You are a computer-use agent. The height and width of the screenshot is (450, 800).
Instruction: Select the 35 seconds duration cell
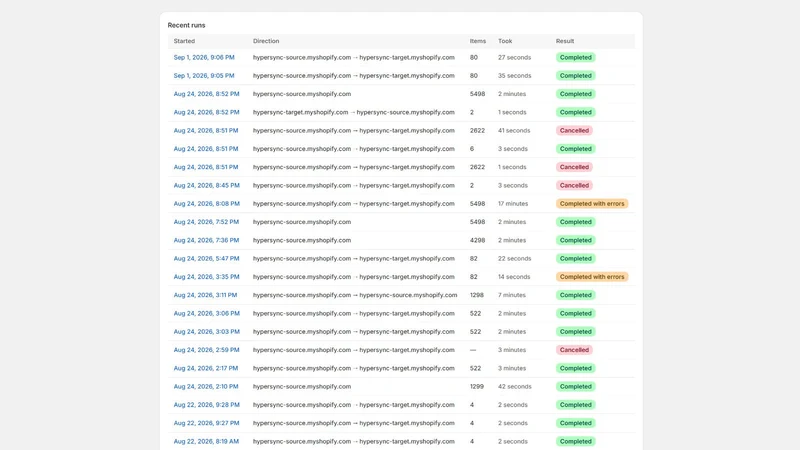click(x=514, y=76)
